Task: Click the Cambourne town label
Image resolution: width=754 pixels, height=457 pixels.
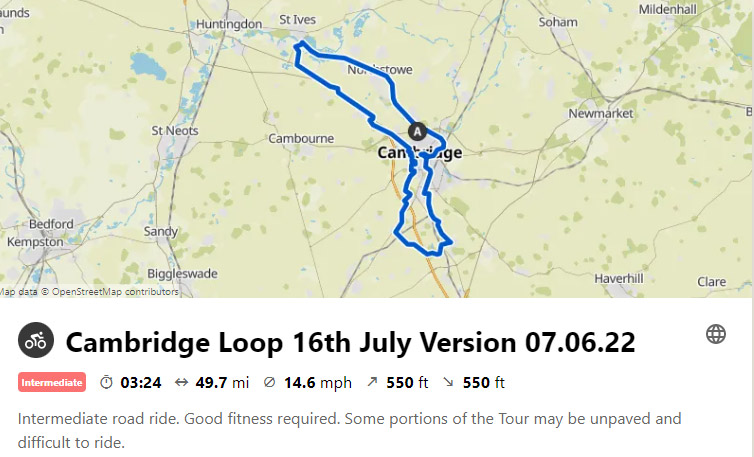Action: tap(301, 139)
